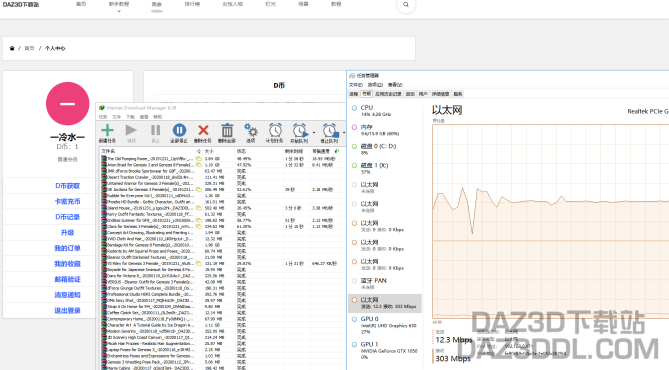Click the green plus new task icon in IDM
Image resolution: width=669 pixels, height=370 pixels.
click(x=108, y=130)
